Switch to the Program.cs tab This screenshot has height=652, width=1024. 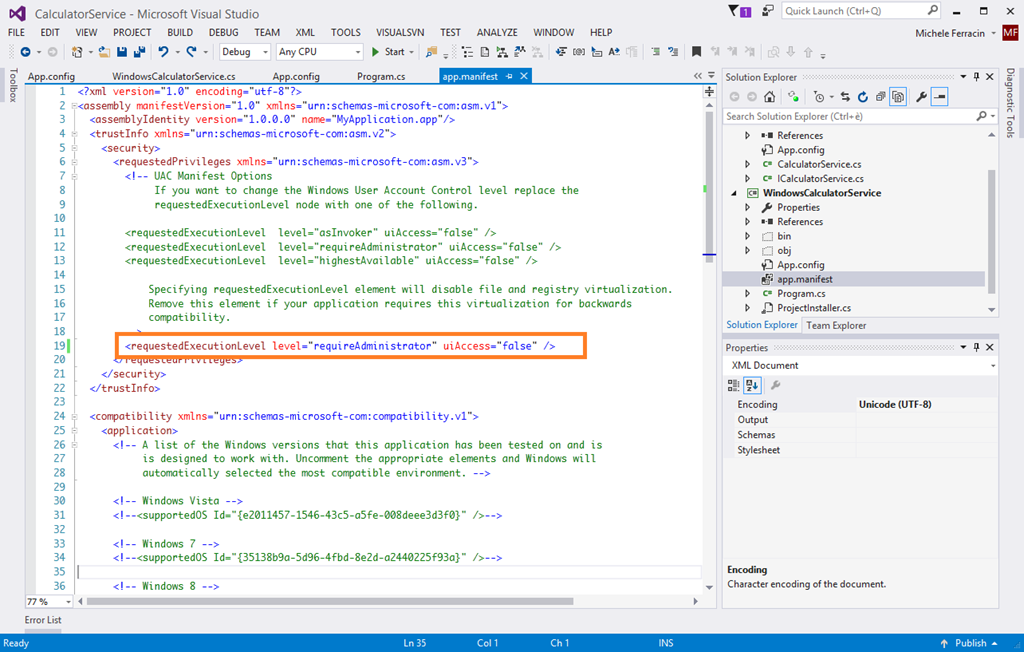coord(381,76)
